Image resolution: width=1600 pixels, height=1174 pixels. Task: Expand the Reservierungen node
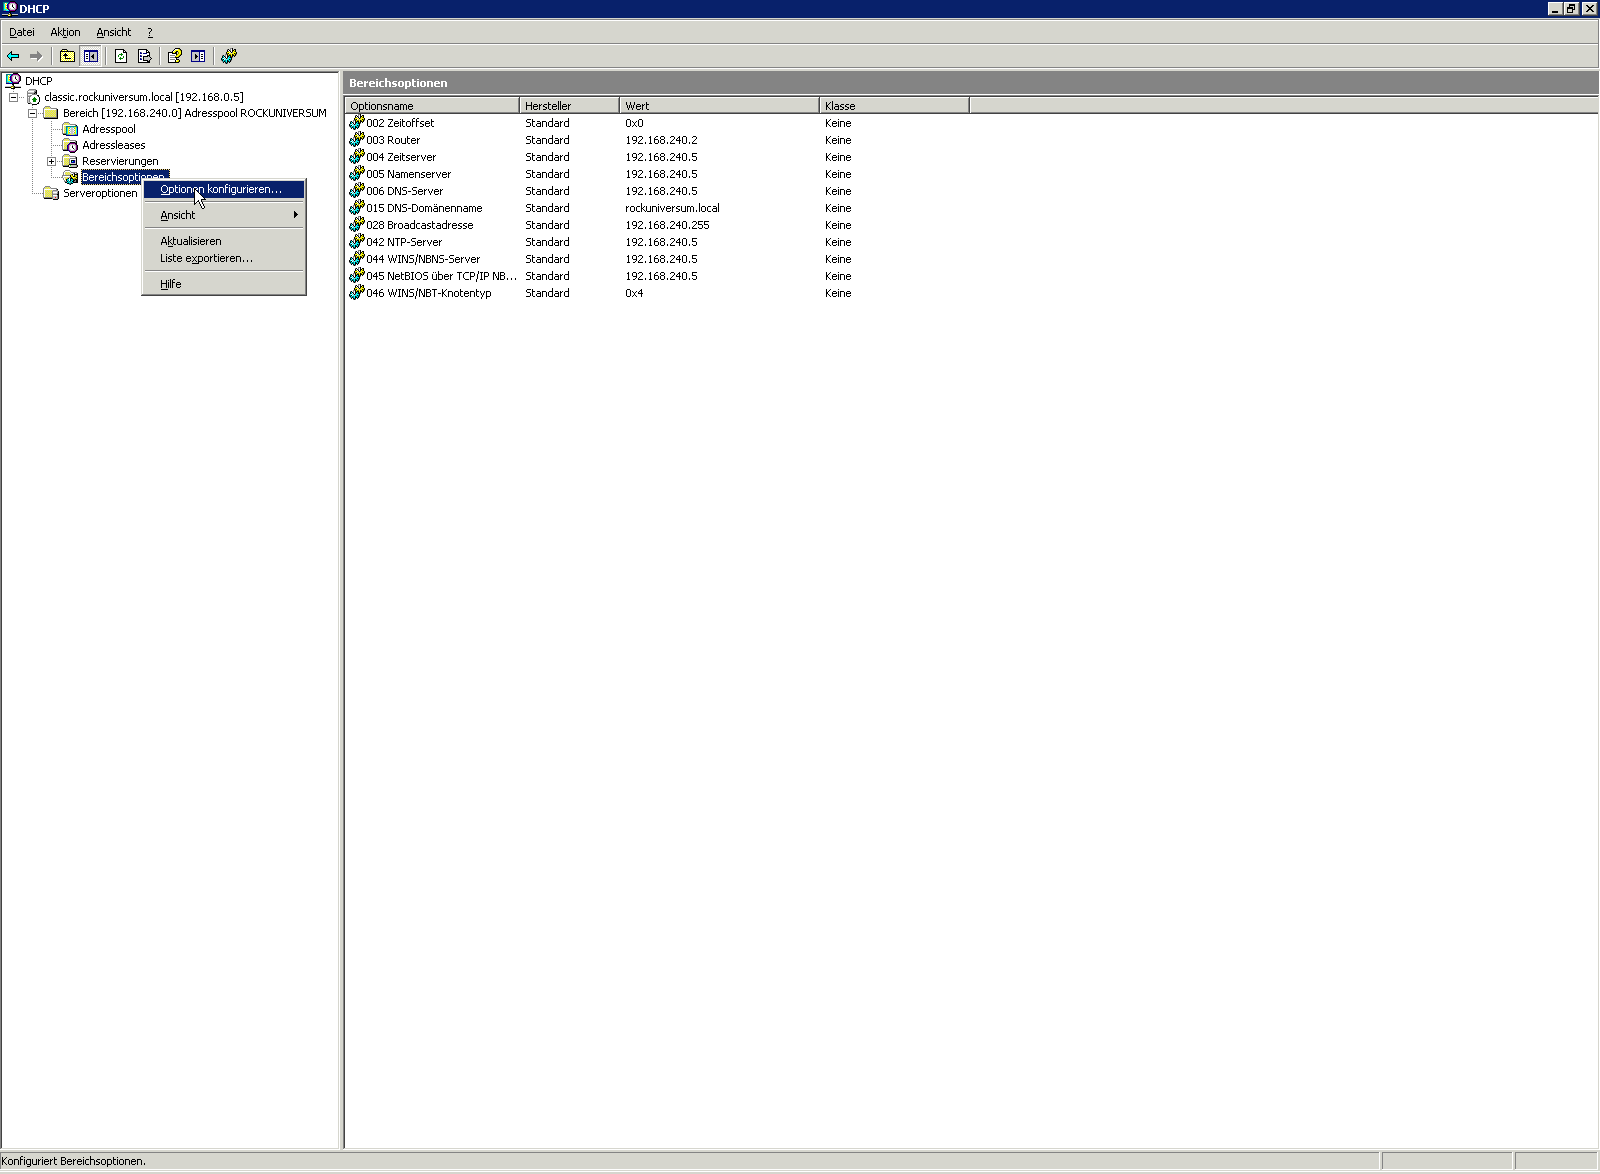point(51,161)
